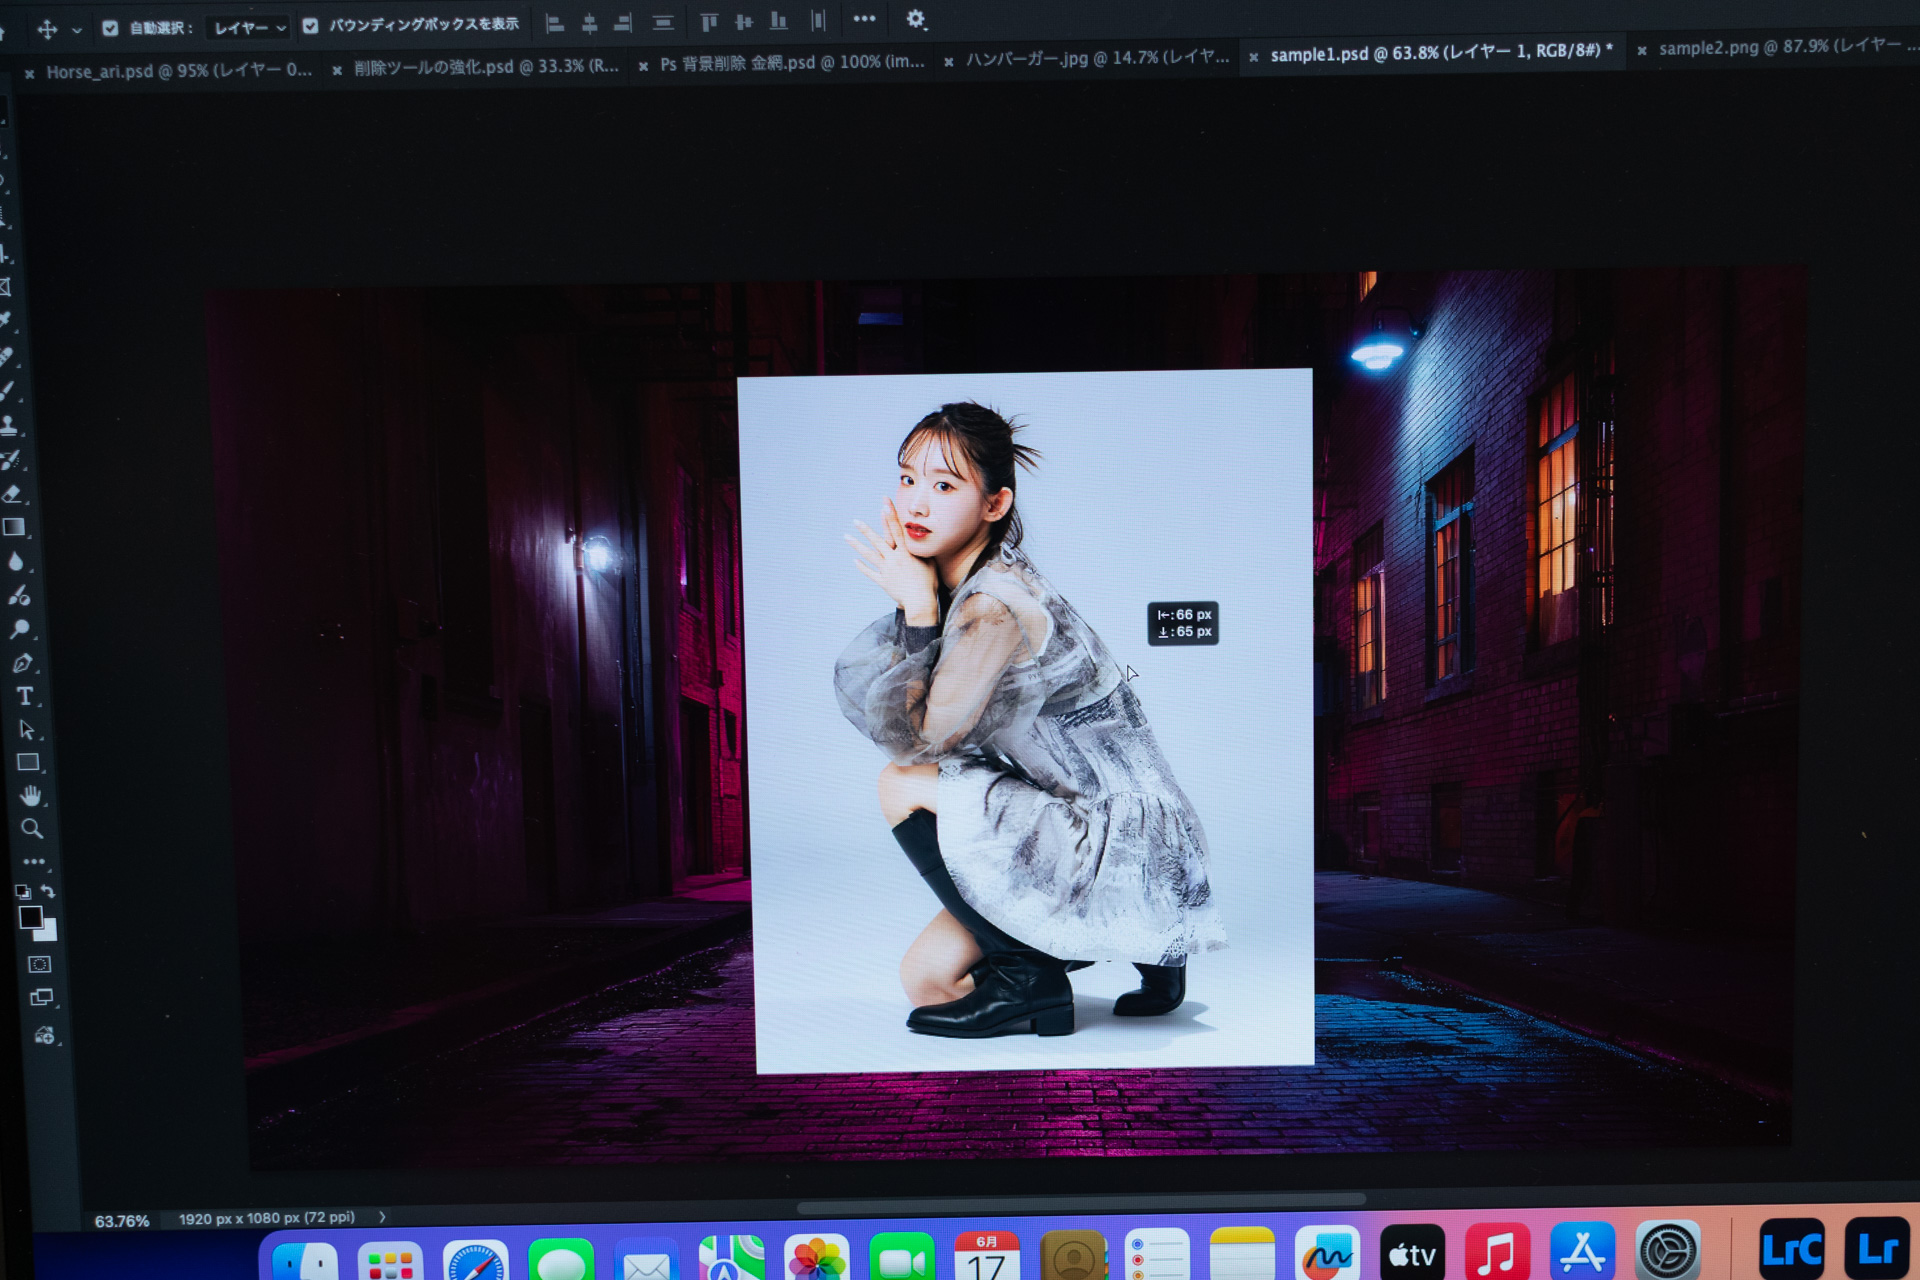1920x1280 pixels.
Task: Expand status bar info chevron
Action: pyautogui.click(x=382, y=1217)
